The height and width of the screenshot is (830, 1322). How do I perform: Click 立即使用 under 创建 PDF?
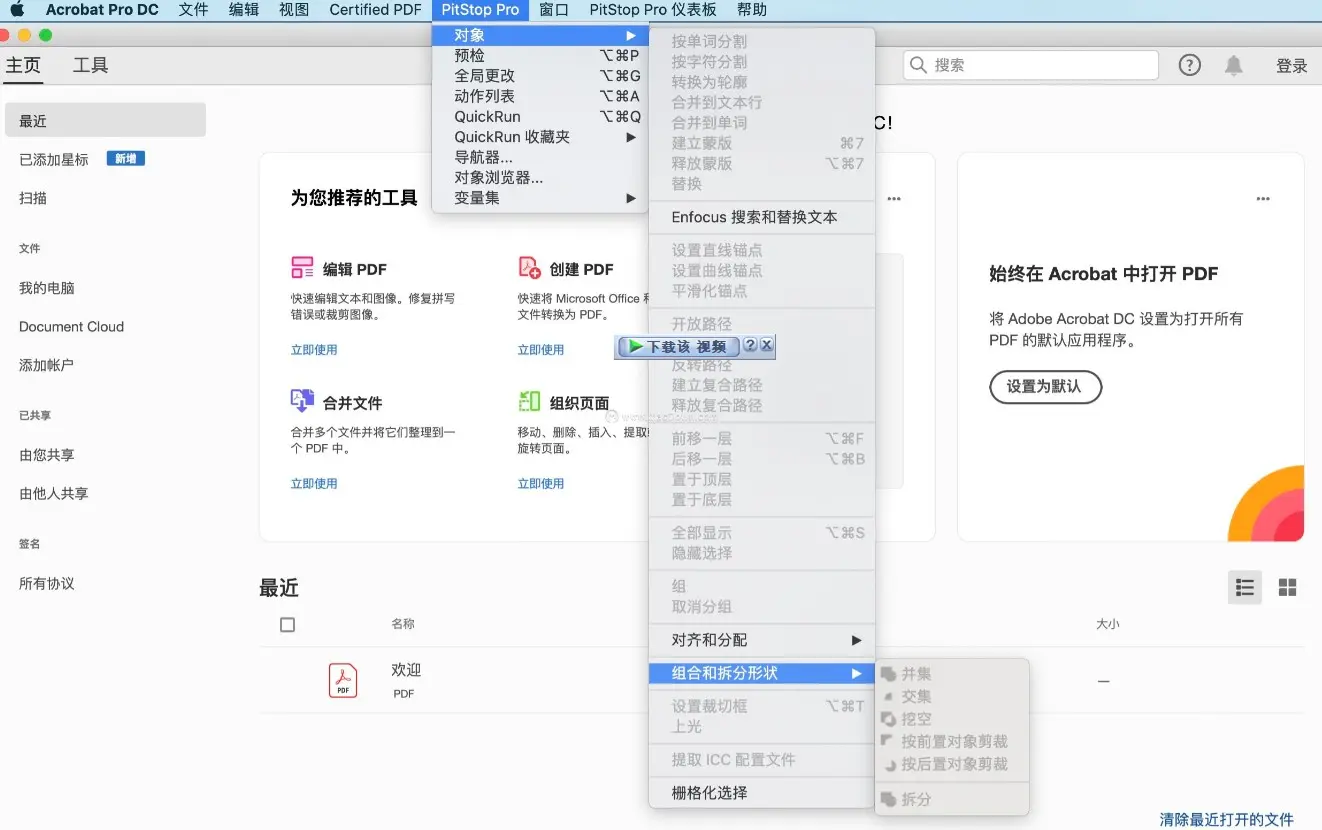click(x=541, y=350)
